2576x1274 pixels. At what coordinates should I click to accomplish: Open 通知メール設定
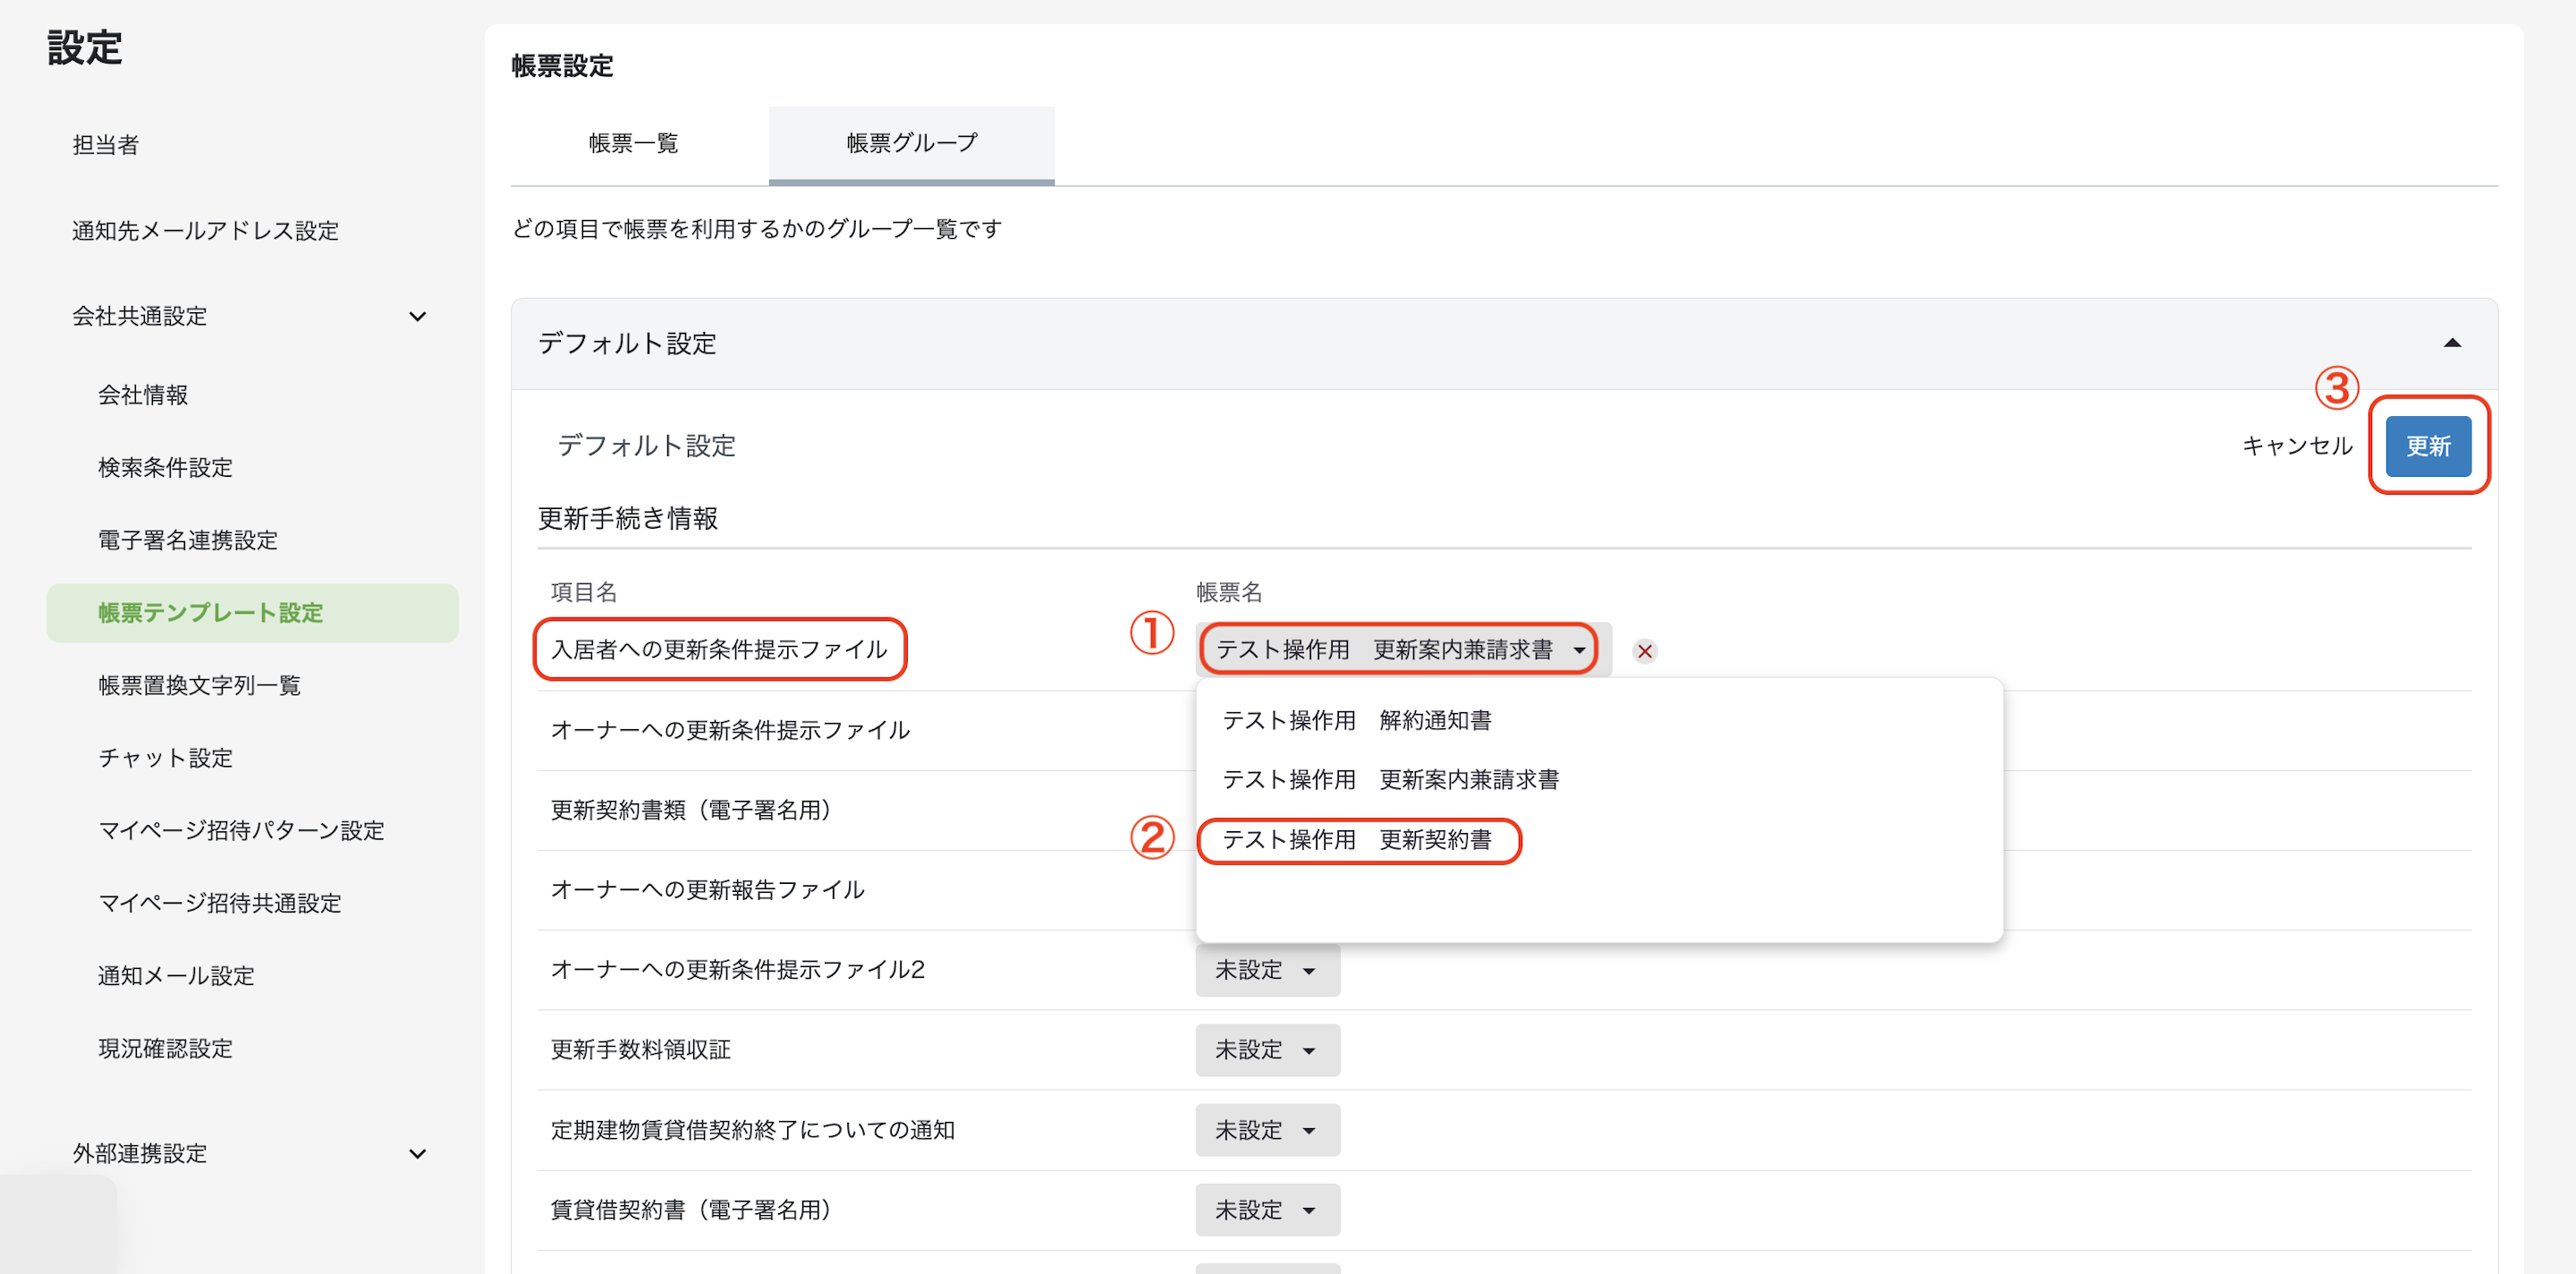(x=176, y=976)
